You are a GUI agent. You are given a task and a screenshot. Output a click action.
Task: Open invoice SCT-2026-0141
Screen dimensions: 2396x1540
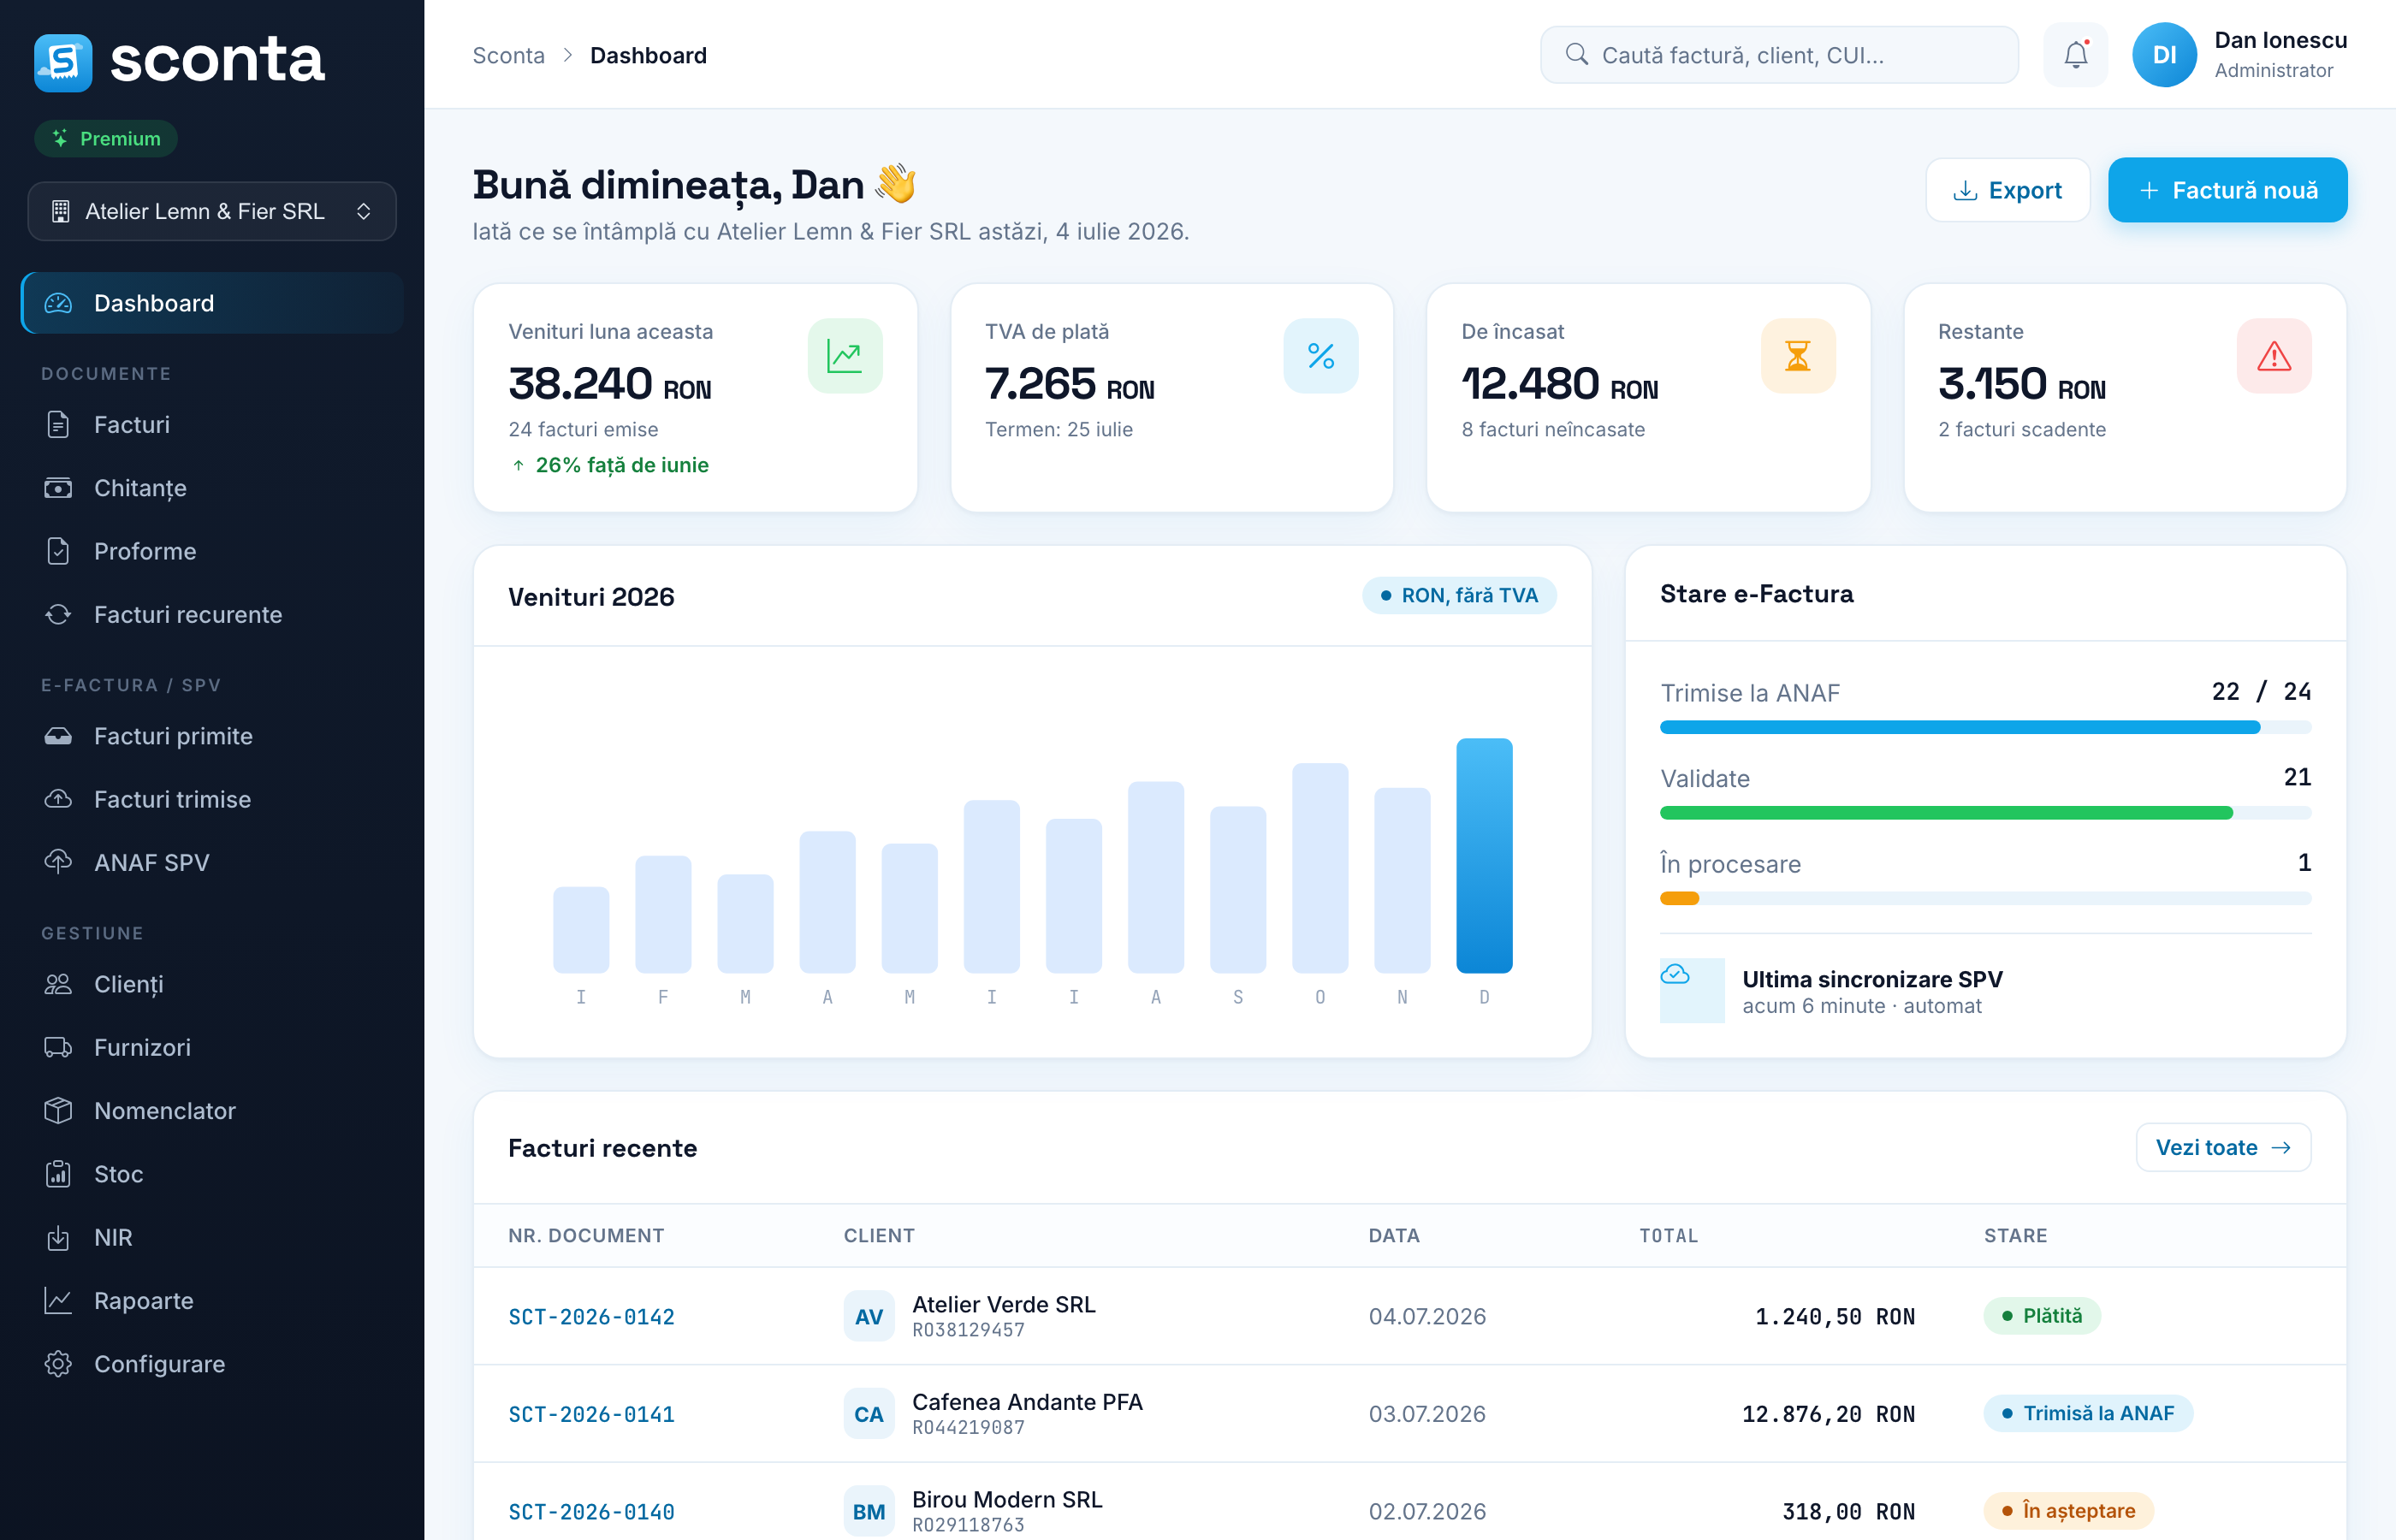coord(591,1414)
